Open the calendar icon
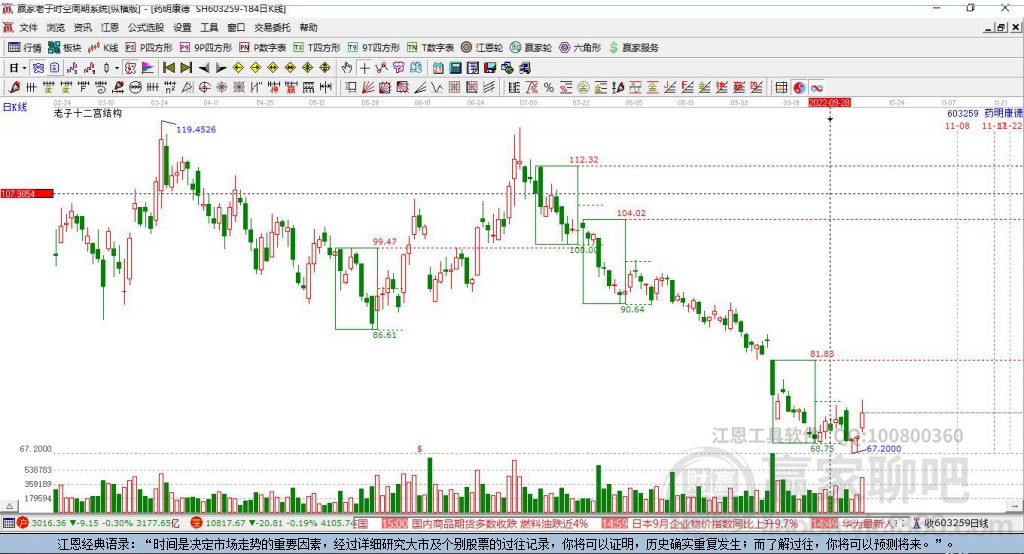Image resolution: width=1024 pixels, height=554 pixels. tap(438, 68)
